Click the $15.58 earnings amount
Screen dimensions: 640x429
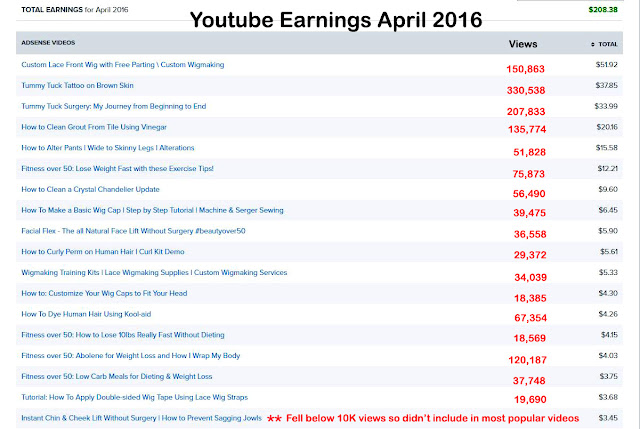607,148
